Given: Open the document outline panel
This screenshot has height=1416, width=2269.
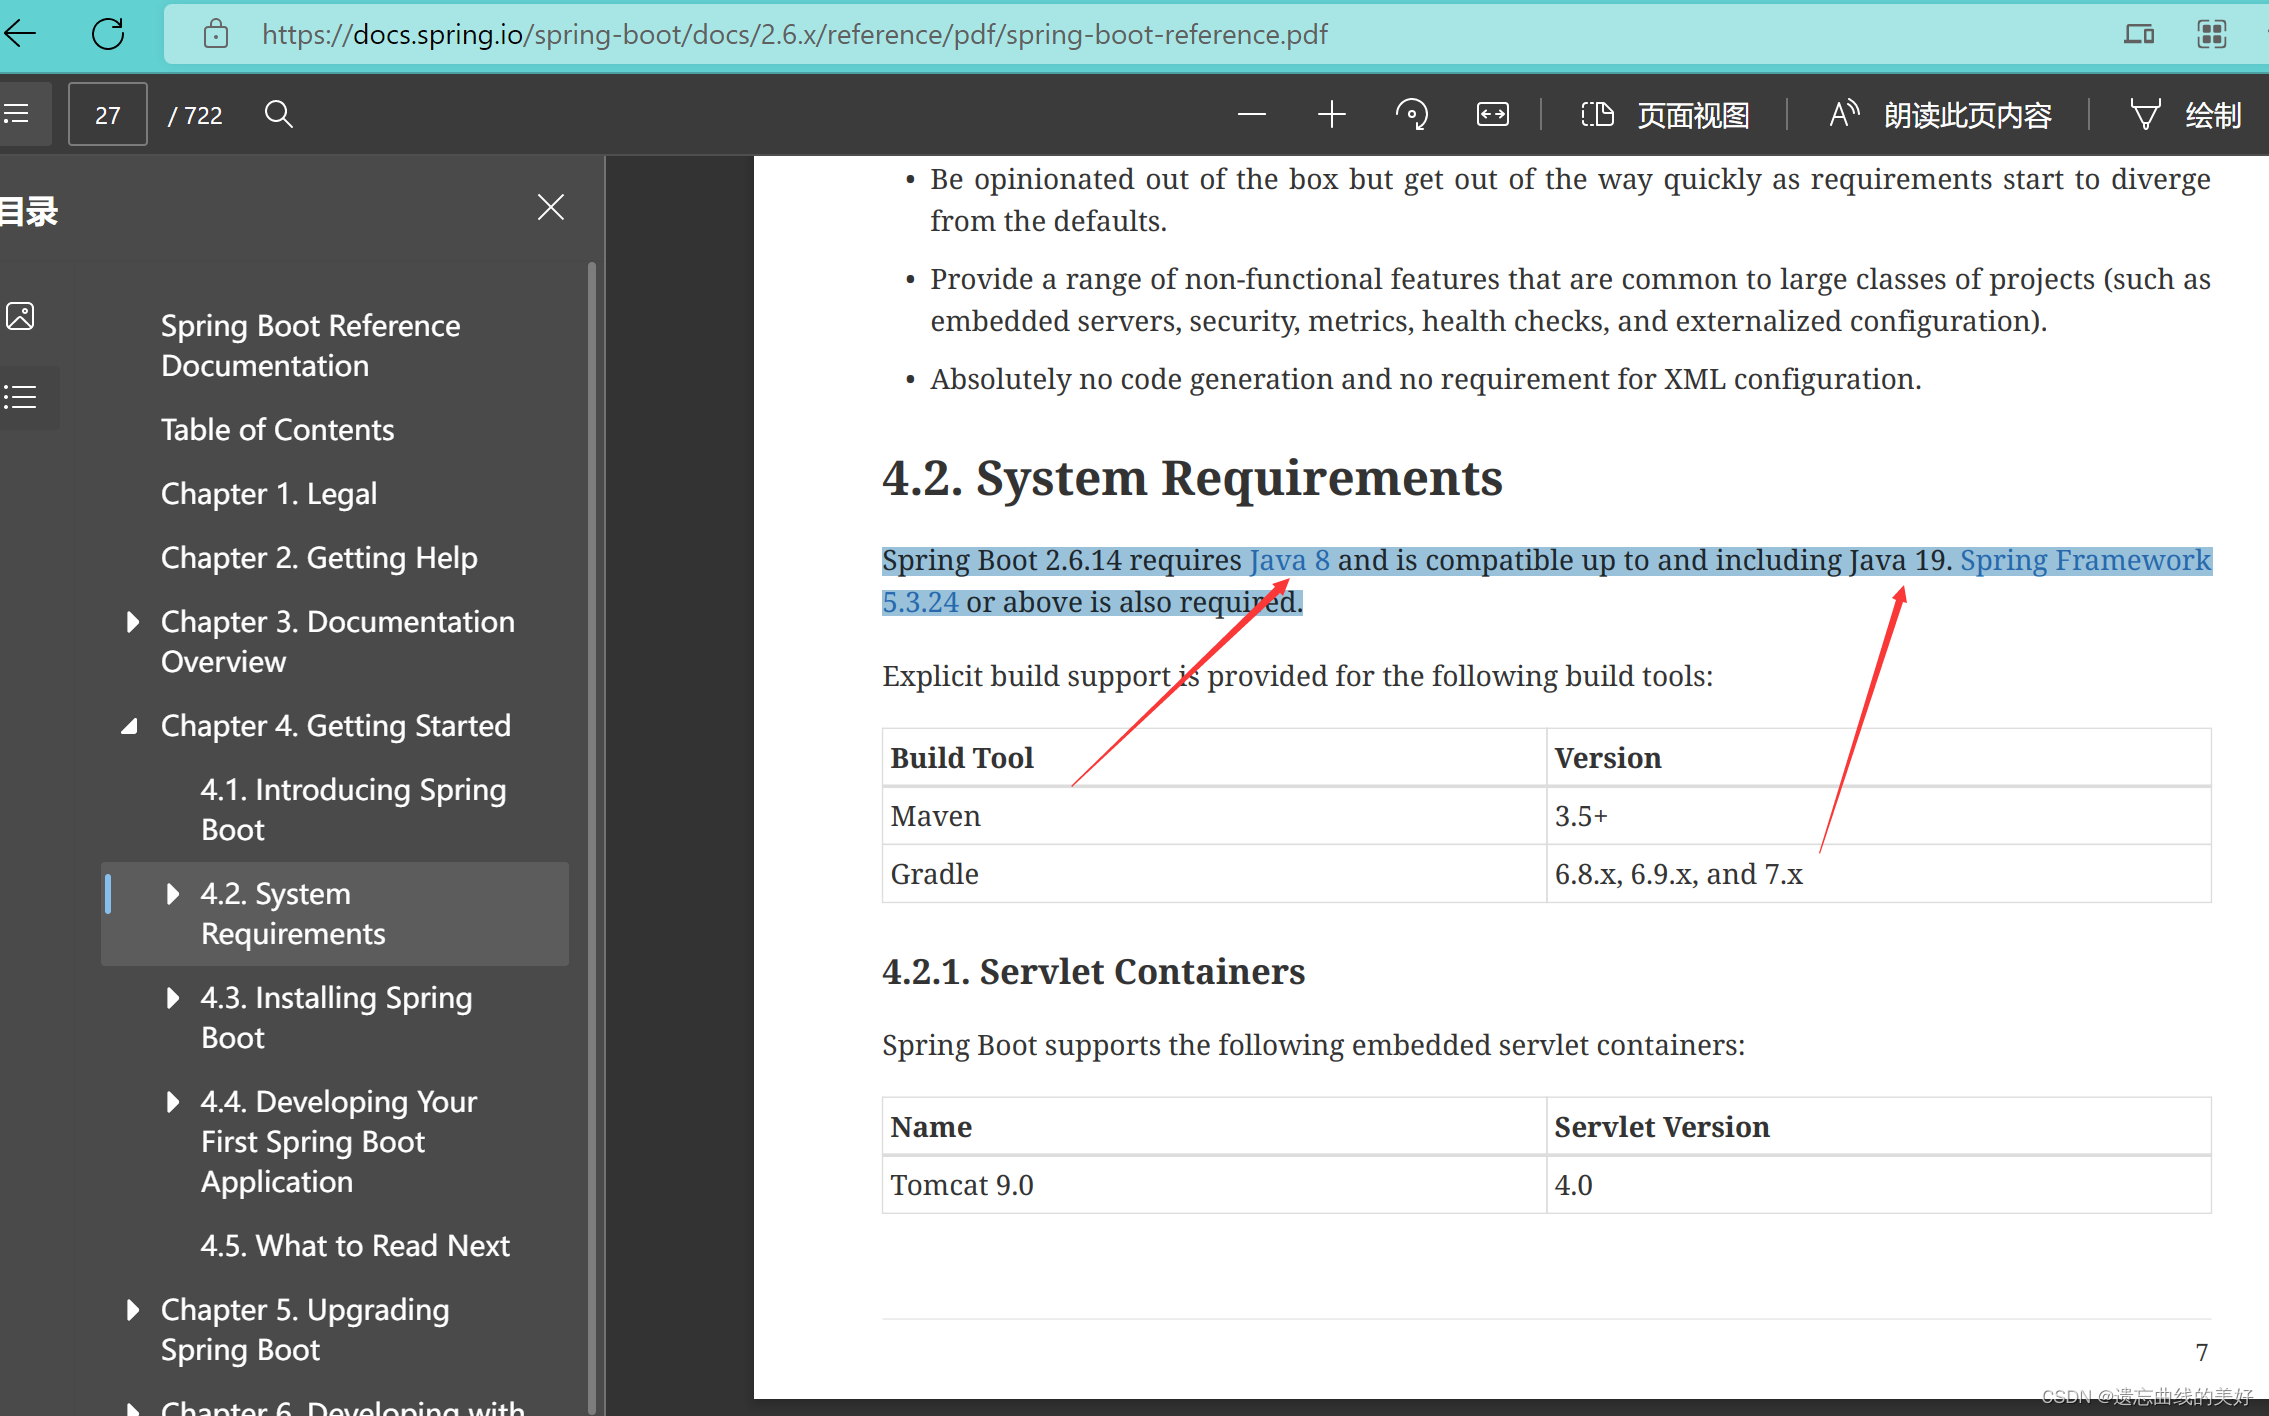Looking at the screenshot, I should point(20,397).
